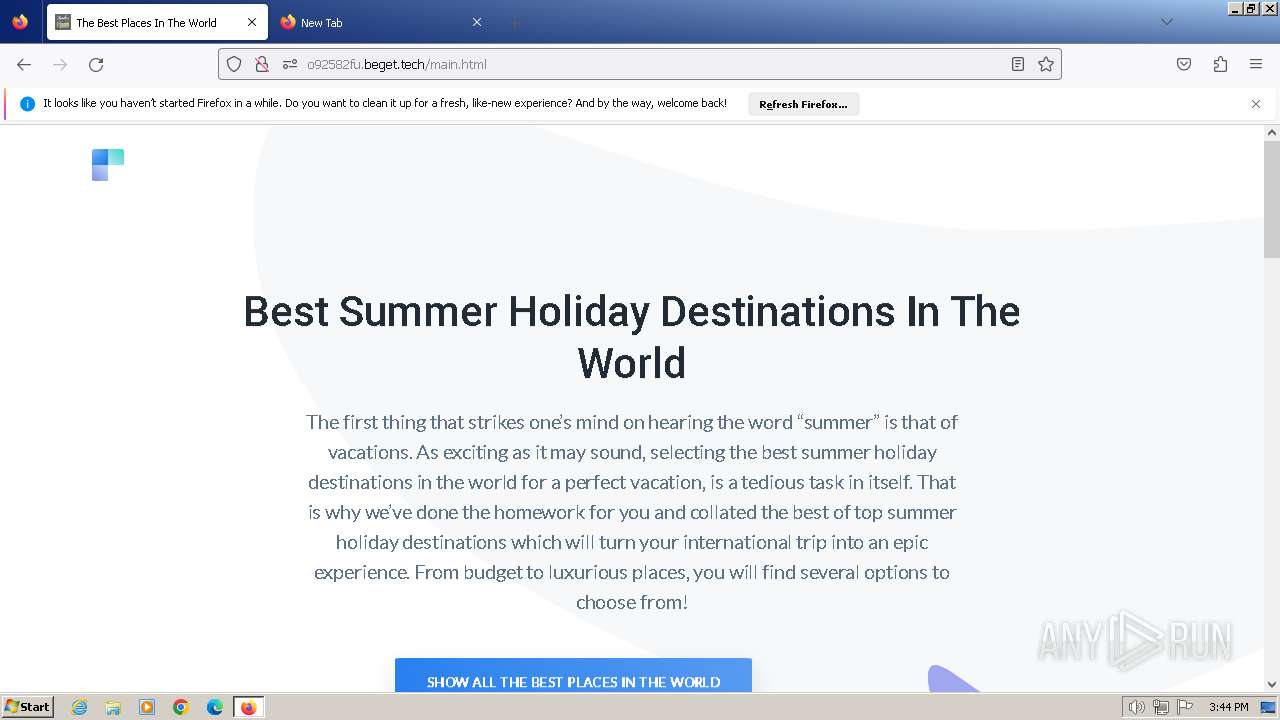Open the tracking protection shield icon
This screenshot has width=1280, height=720.
234,64
